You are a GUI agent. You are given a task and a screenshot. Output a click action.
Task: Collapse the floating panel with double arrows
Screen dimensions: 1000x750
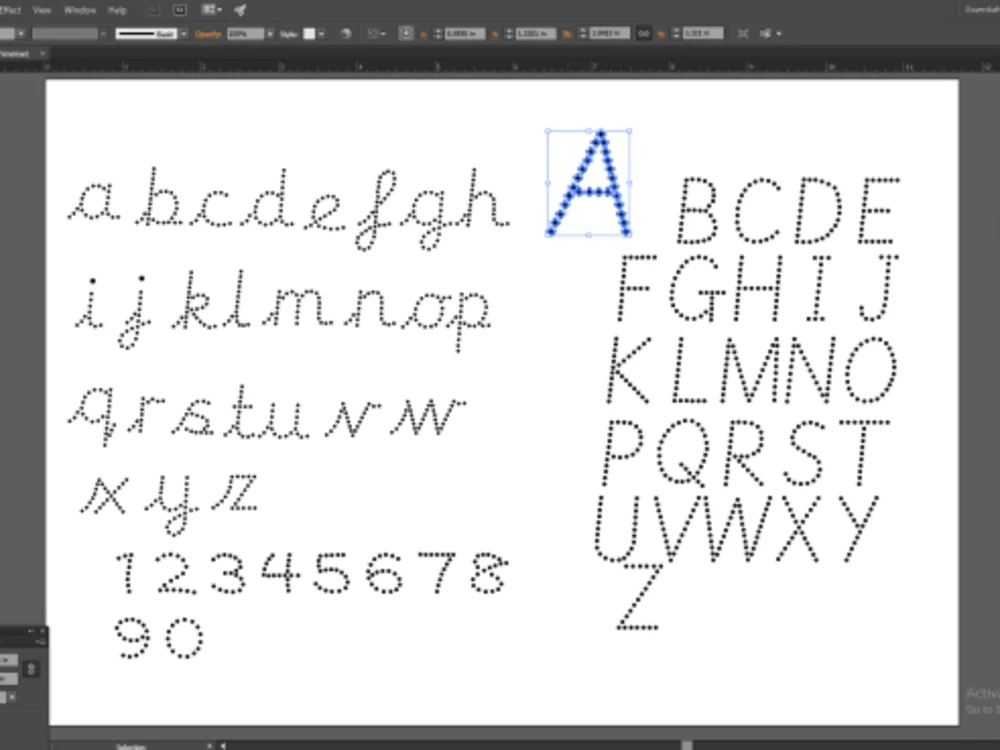coord(31,631)
